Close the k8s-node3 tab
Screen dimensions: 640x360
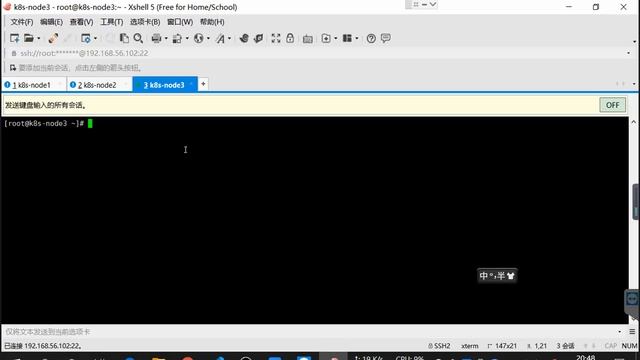(191, 84)
